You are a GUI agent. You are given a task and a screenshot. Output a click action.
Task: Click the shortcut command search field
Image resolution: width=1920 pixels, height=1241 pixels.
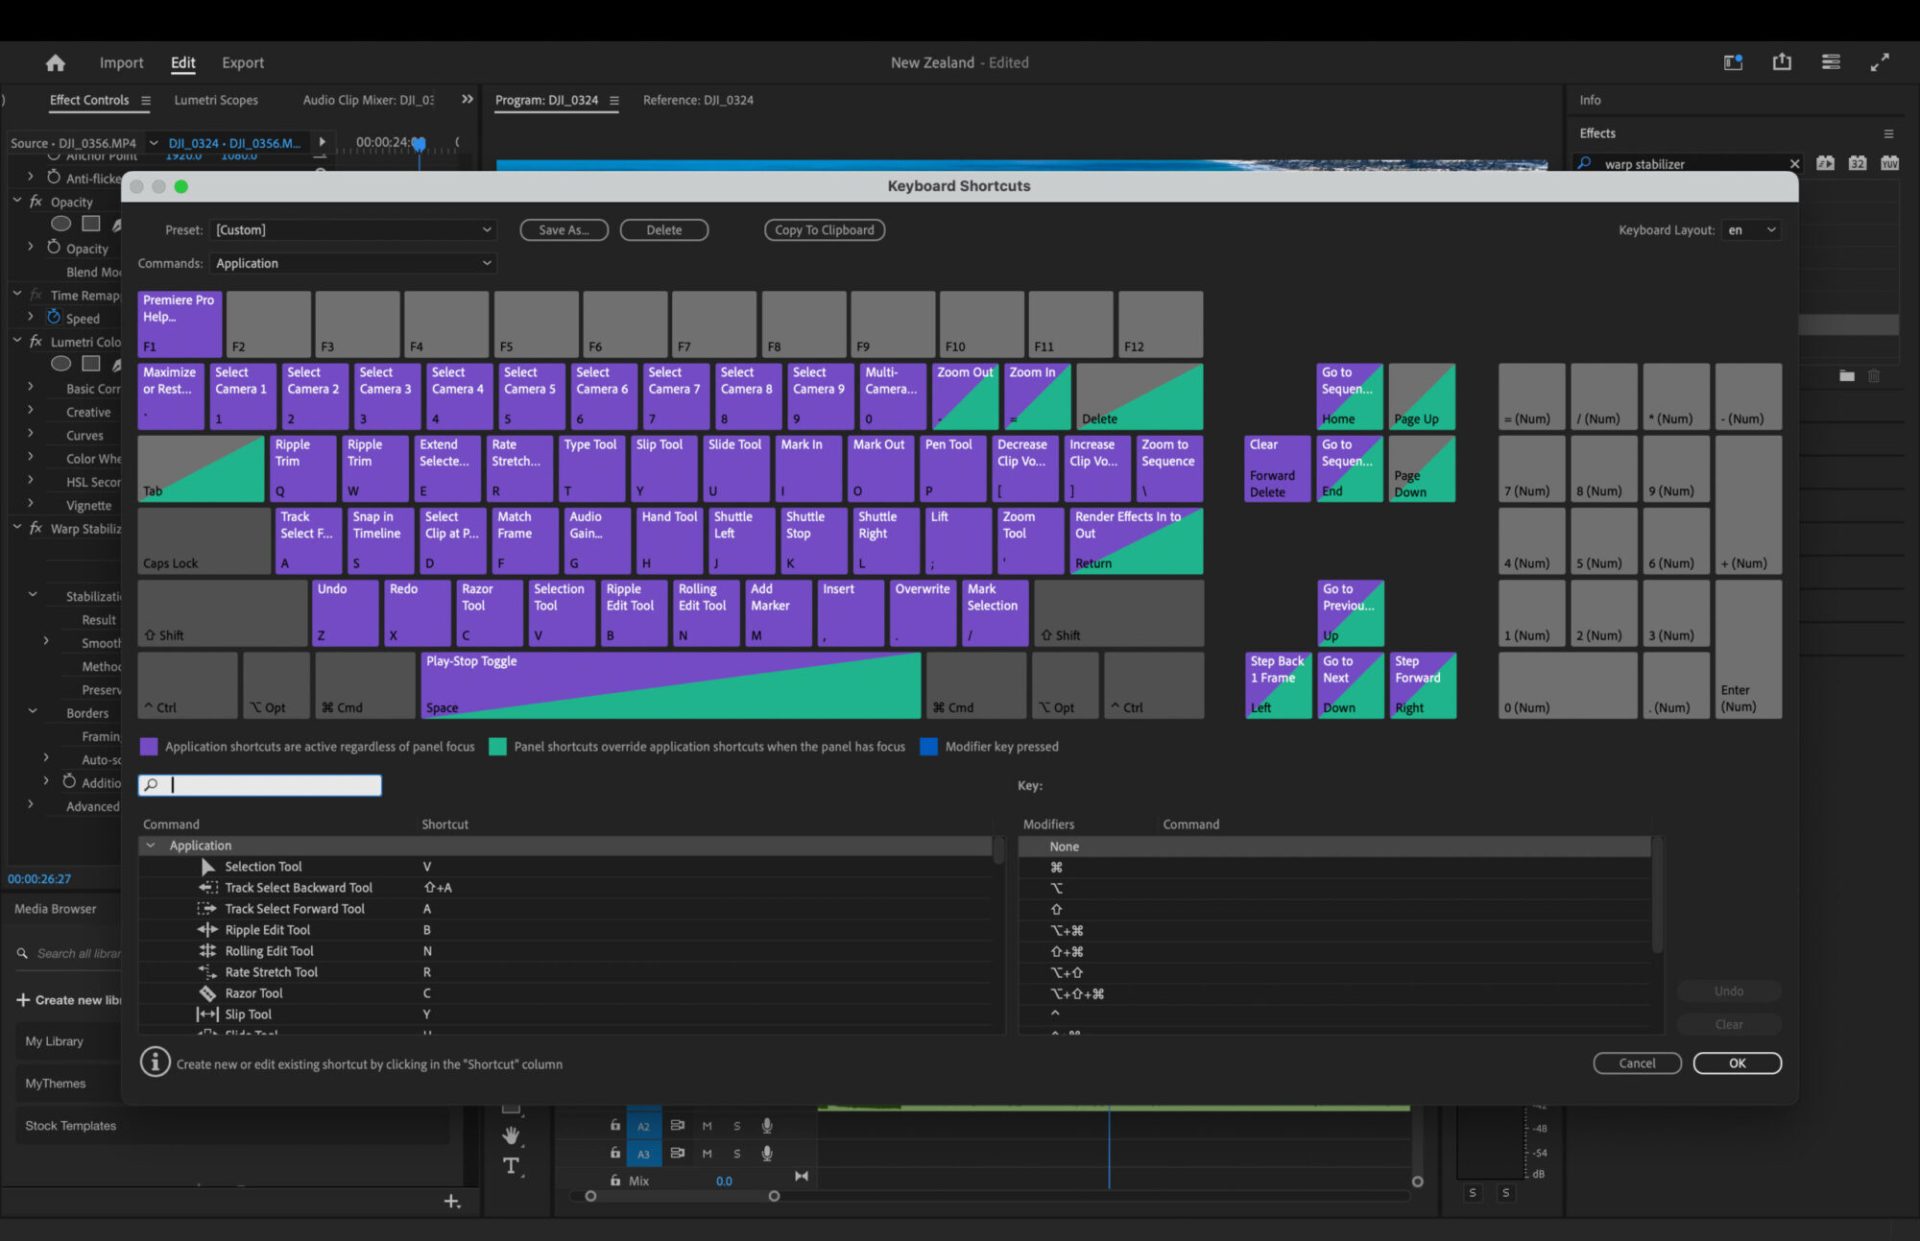pyautogui.click(x=260, y=785)
